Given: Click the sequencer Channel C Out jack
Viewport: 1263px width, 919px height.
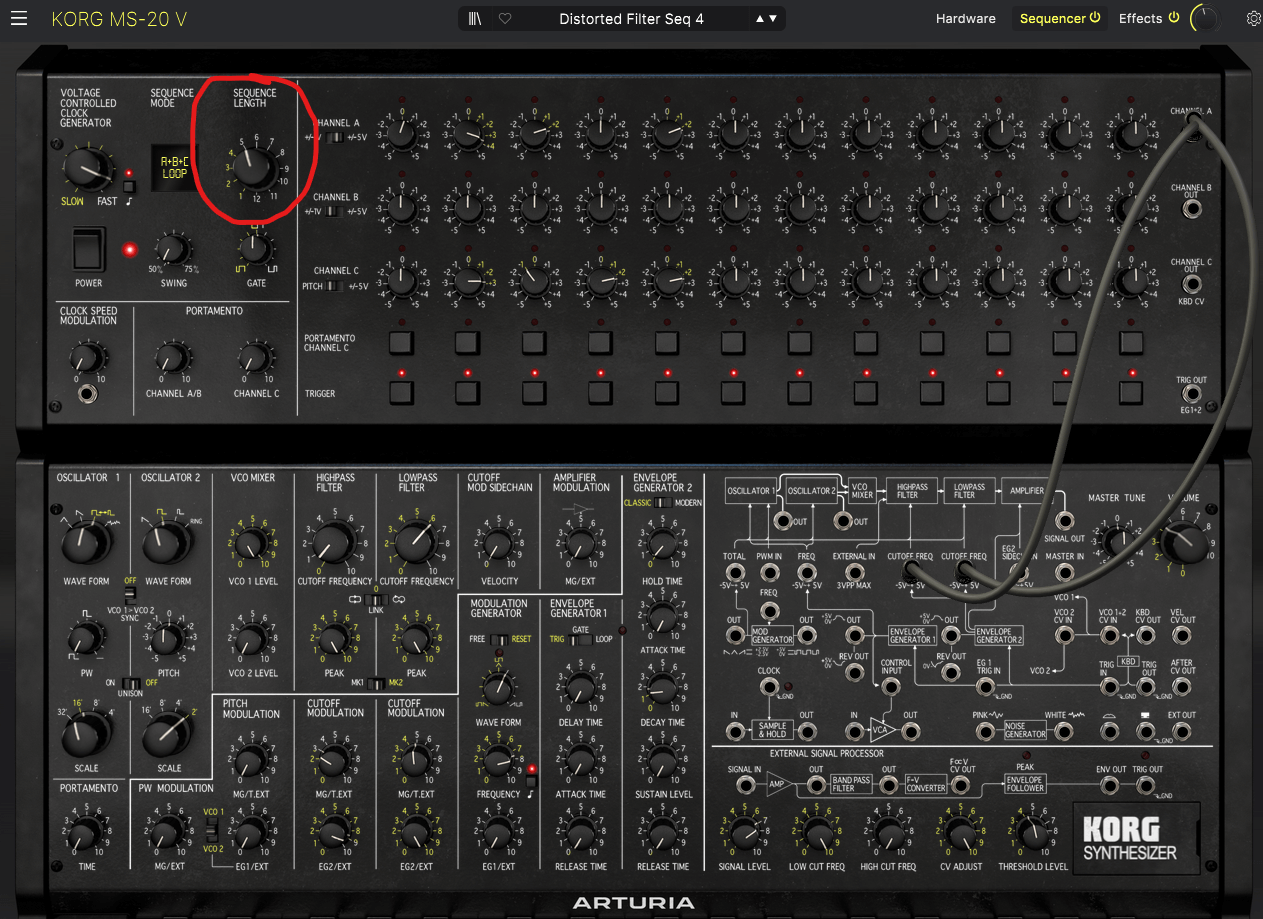Looking at the screenshot, I should point(1192,284).
